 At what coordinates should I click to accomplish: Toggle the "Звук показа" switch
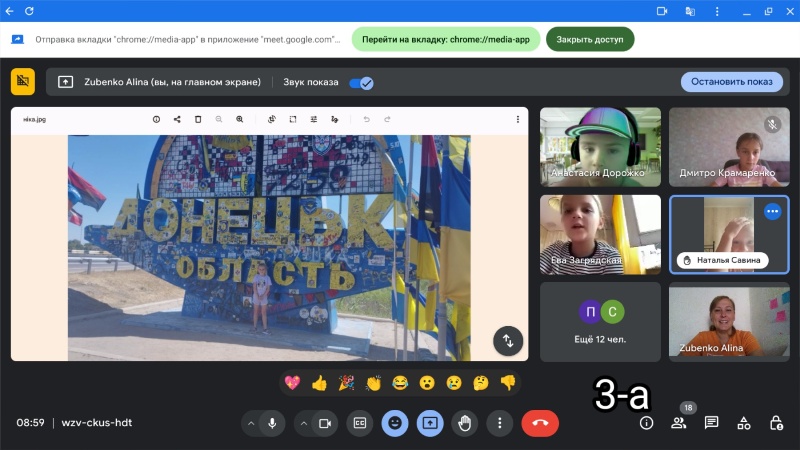pos(360,82)
